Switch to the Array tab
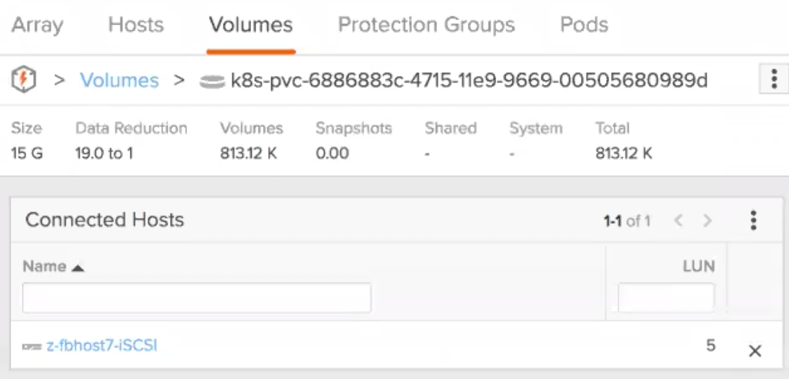Viewport: 789px width, 379px height. point(37,25)
